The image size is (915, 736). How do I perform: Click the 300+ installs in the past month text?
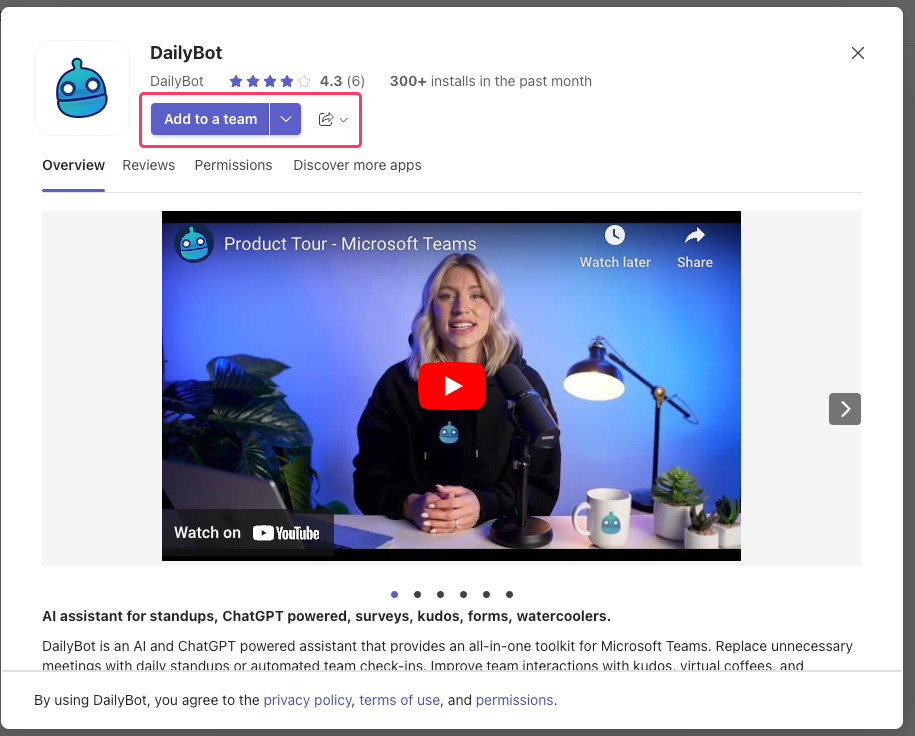pyautogui.click(x=491, y=81)
